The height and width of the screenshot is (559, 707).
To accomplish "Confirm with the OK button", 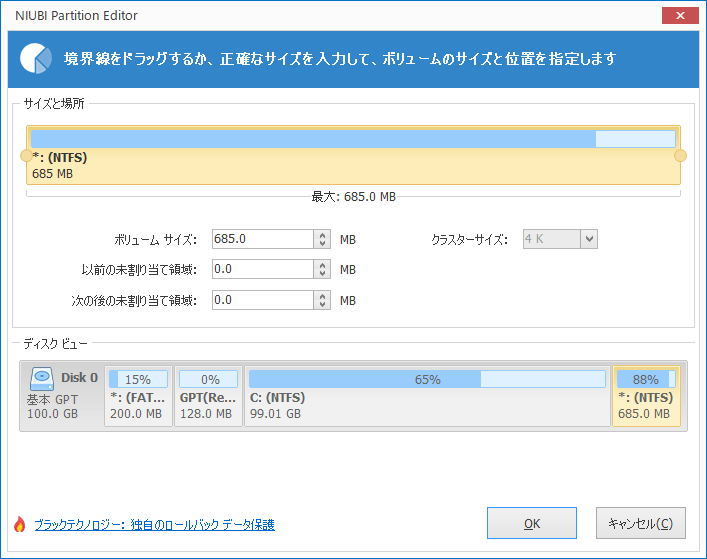I will 532,523.
